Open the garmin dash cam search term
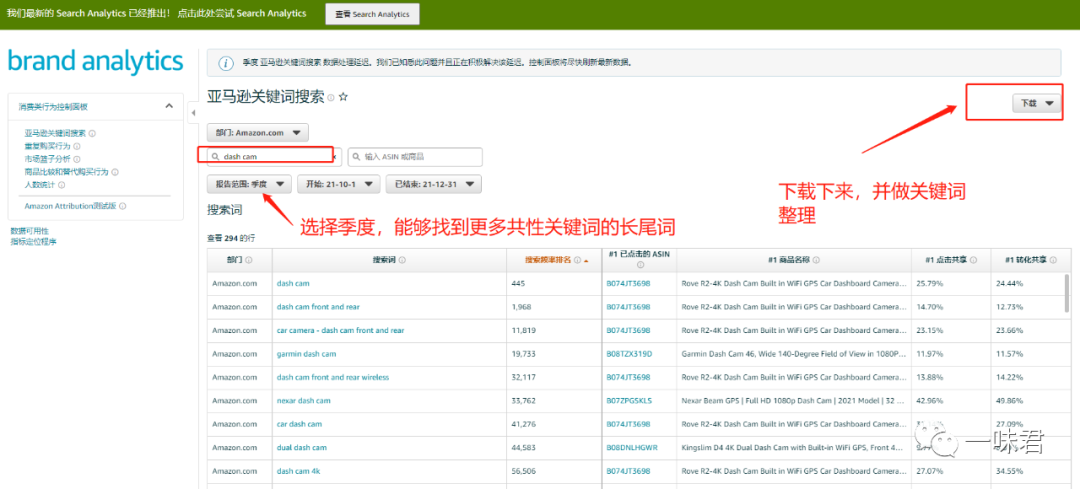1080x489 pixels. point(307,354)
